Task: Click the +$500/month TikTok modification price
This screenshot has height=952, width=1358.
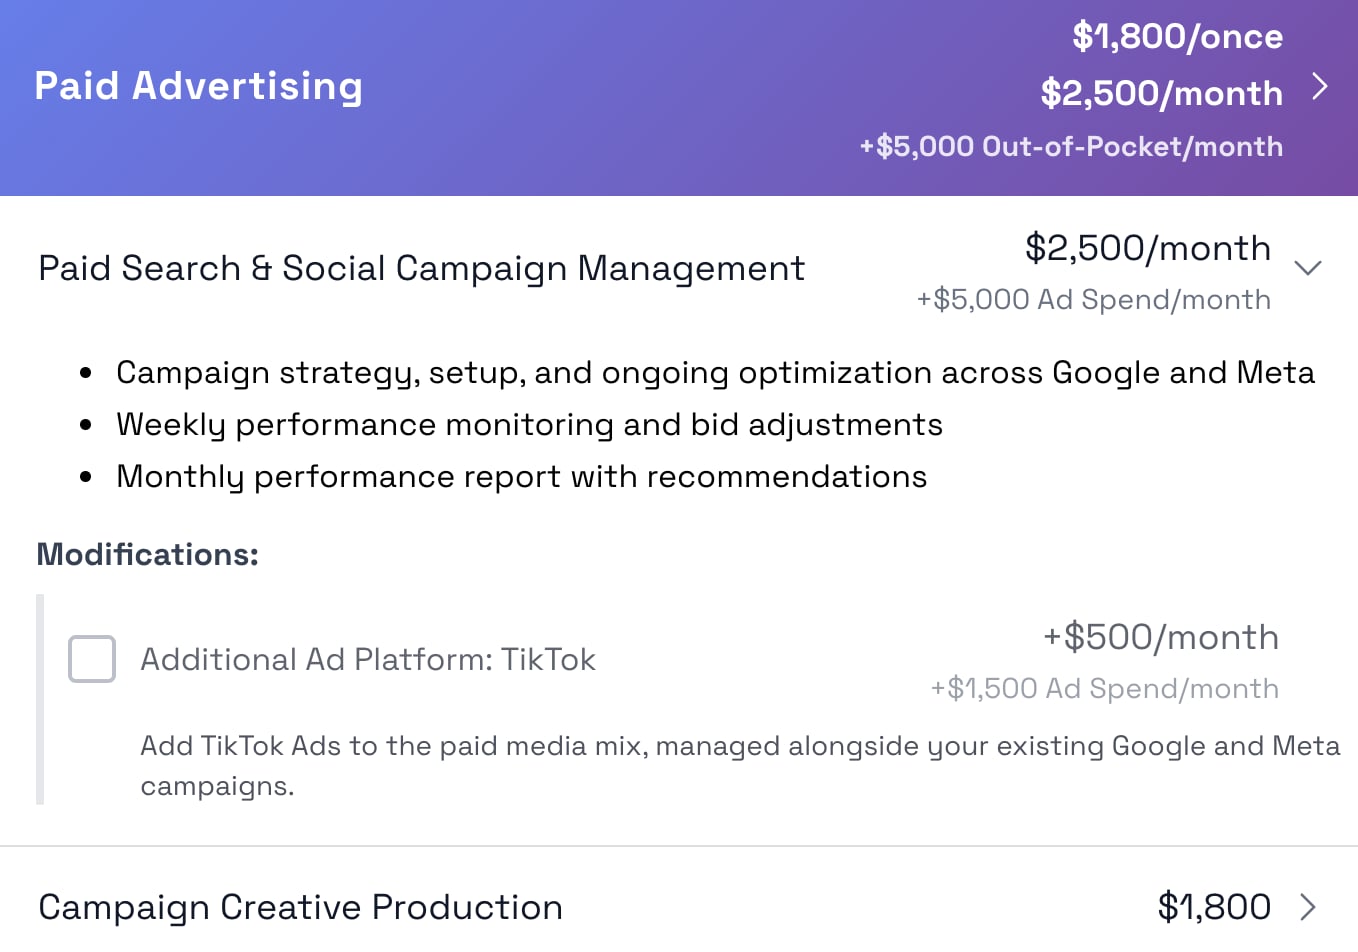Action: pyautogui.click(x=1161, y=638)
